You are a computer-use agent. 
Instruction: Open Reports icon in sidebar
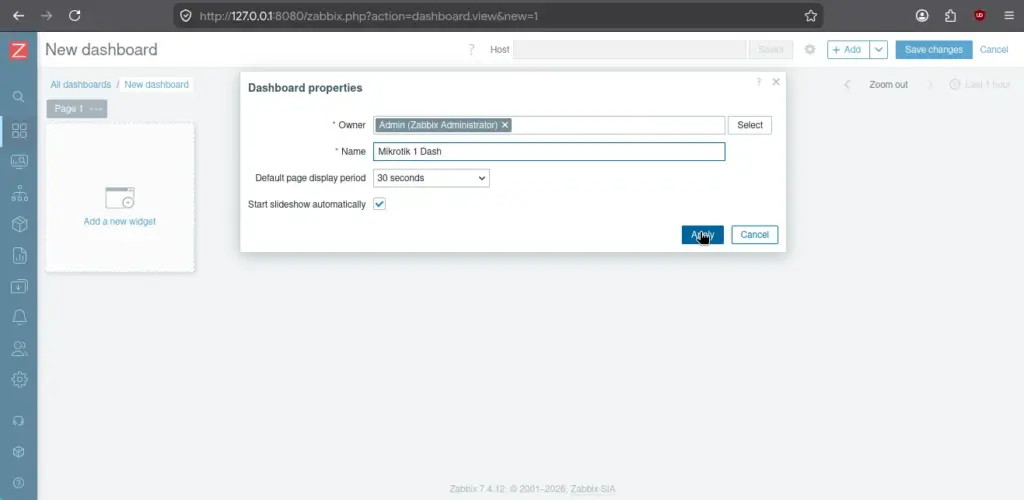coord(20,255)
